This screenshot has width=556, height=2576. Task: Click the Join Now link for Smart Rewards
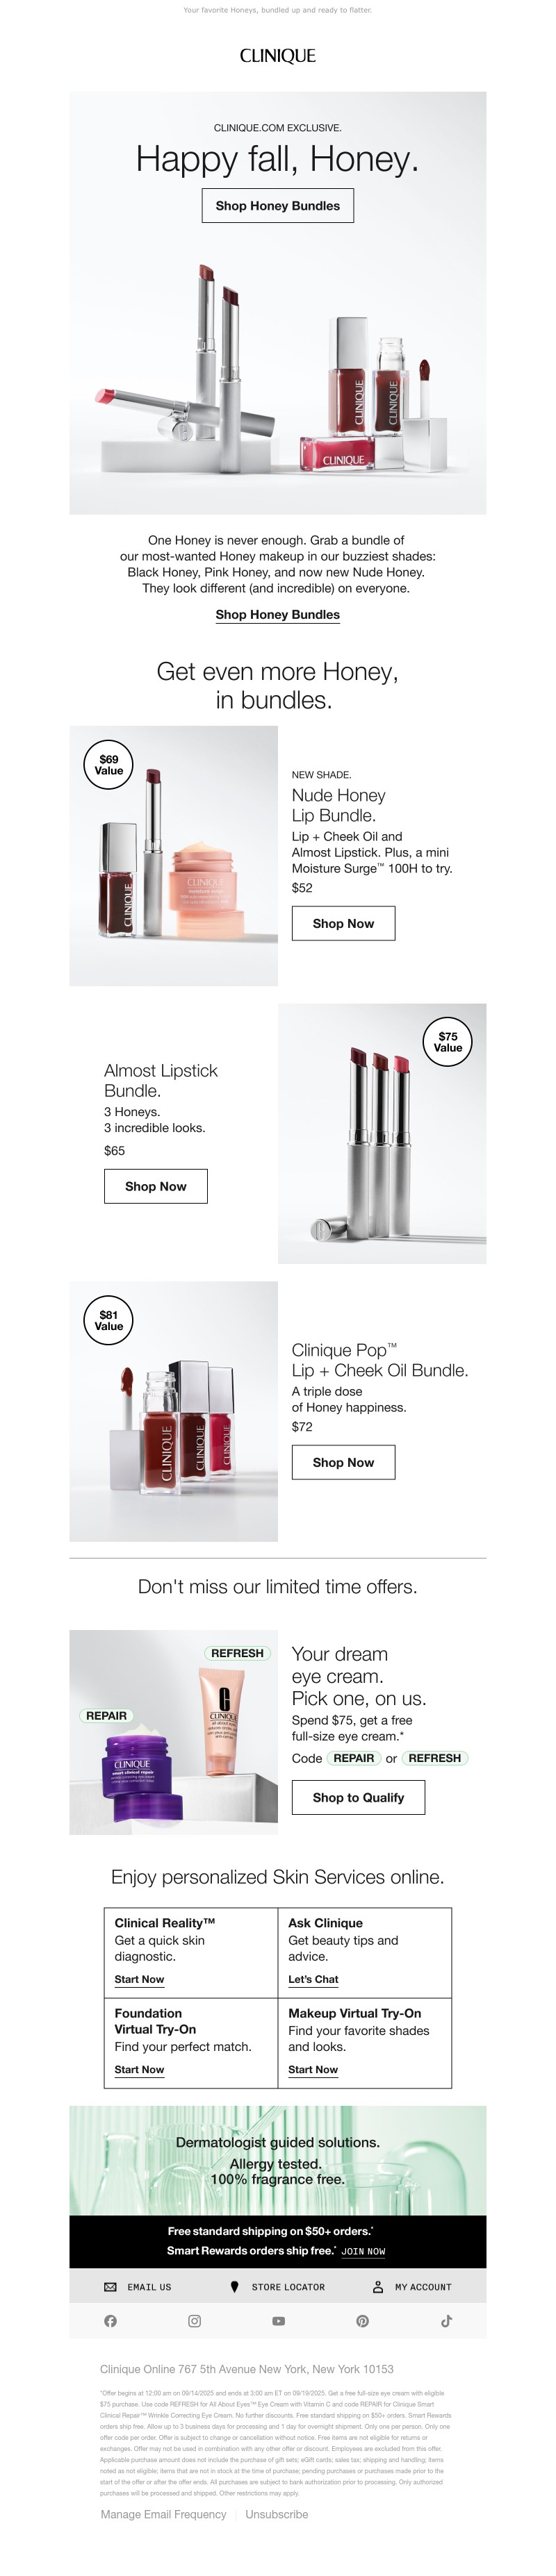[x=363, y=2252]
